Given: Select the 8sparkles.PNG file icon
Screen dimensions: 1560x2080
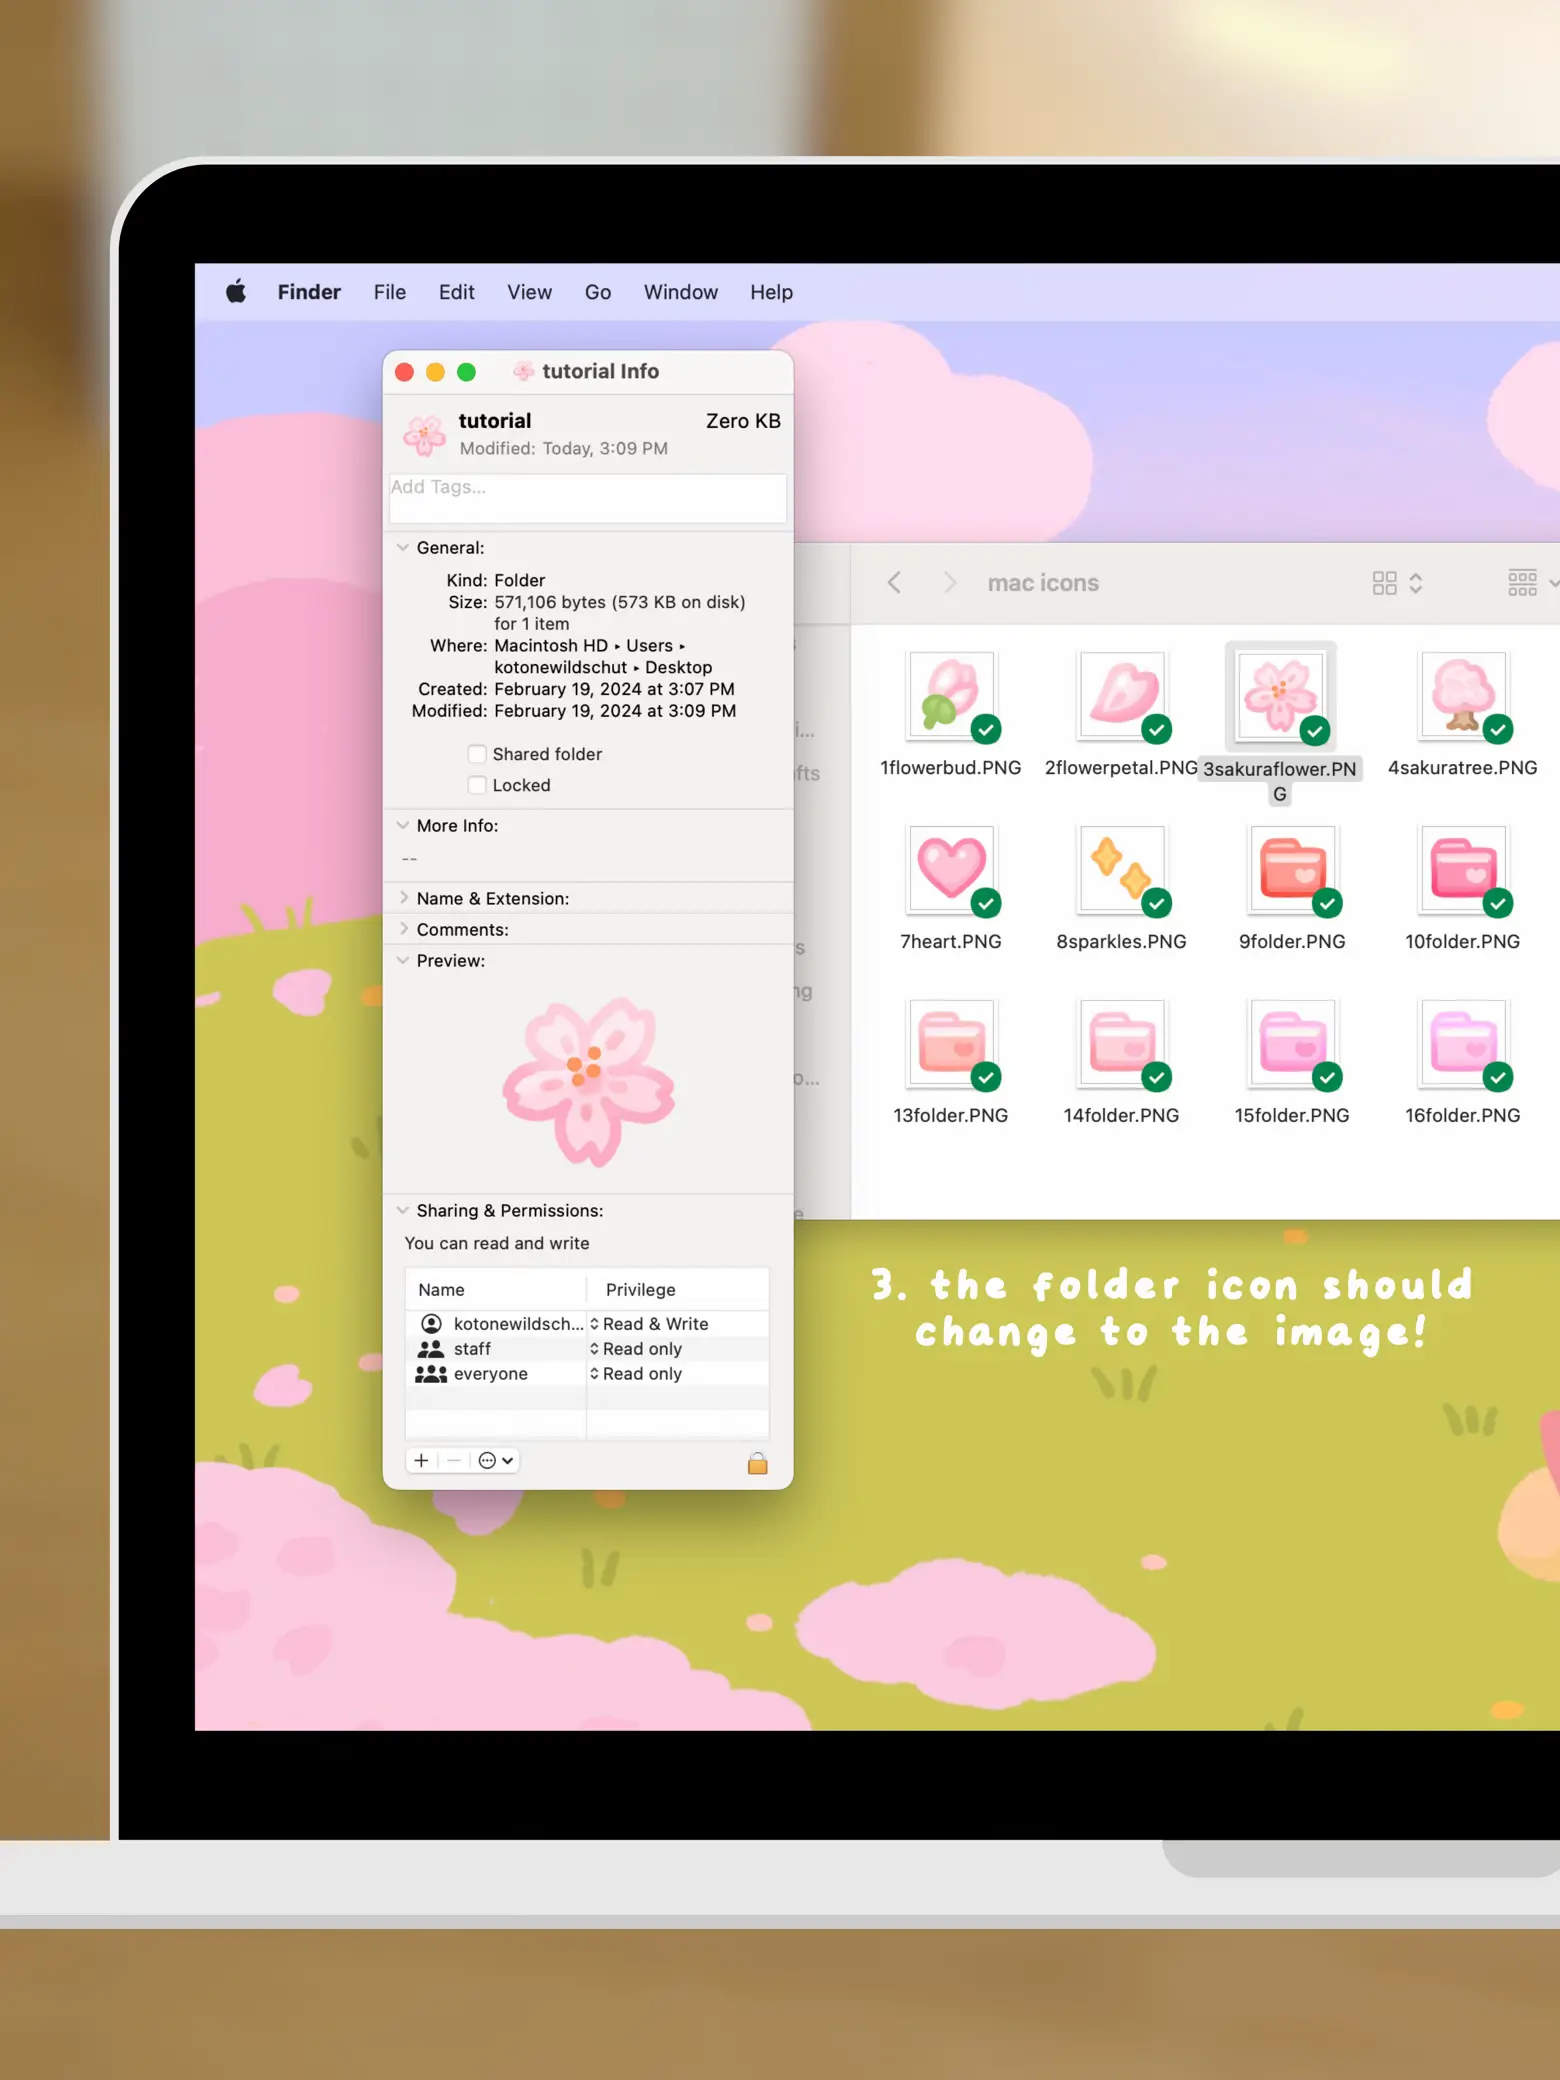Looking at the screenshot, I should (1120, 870).
